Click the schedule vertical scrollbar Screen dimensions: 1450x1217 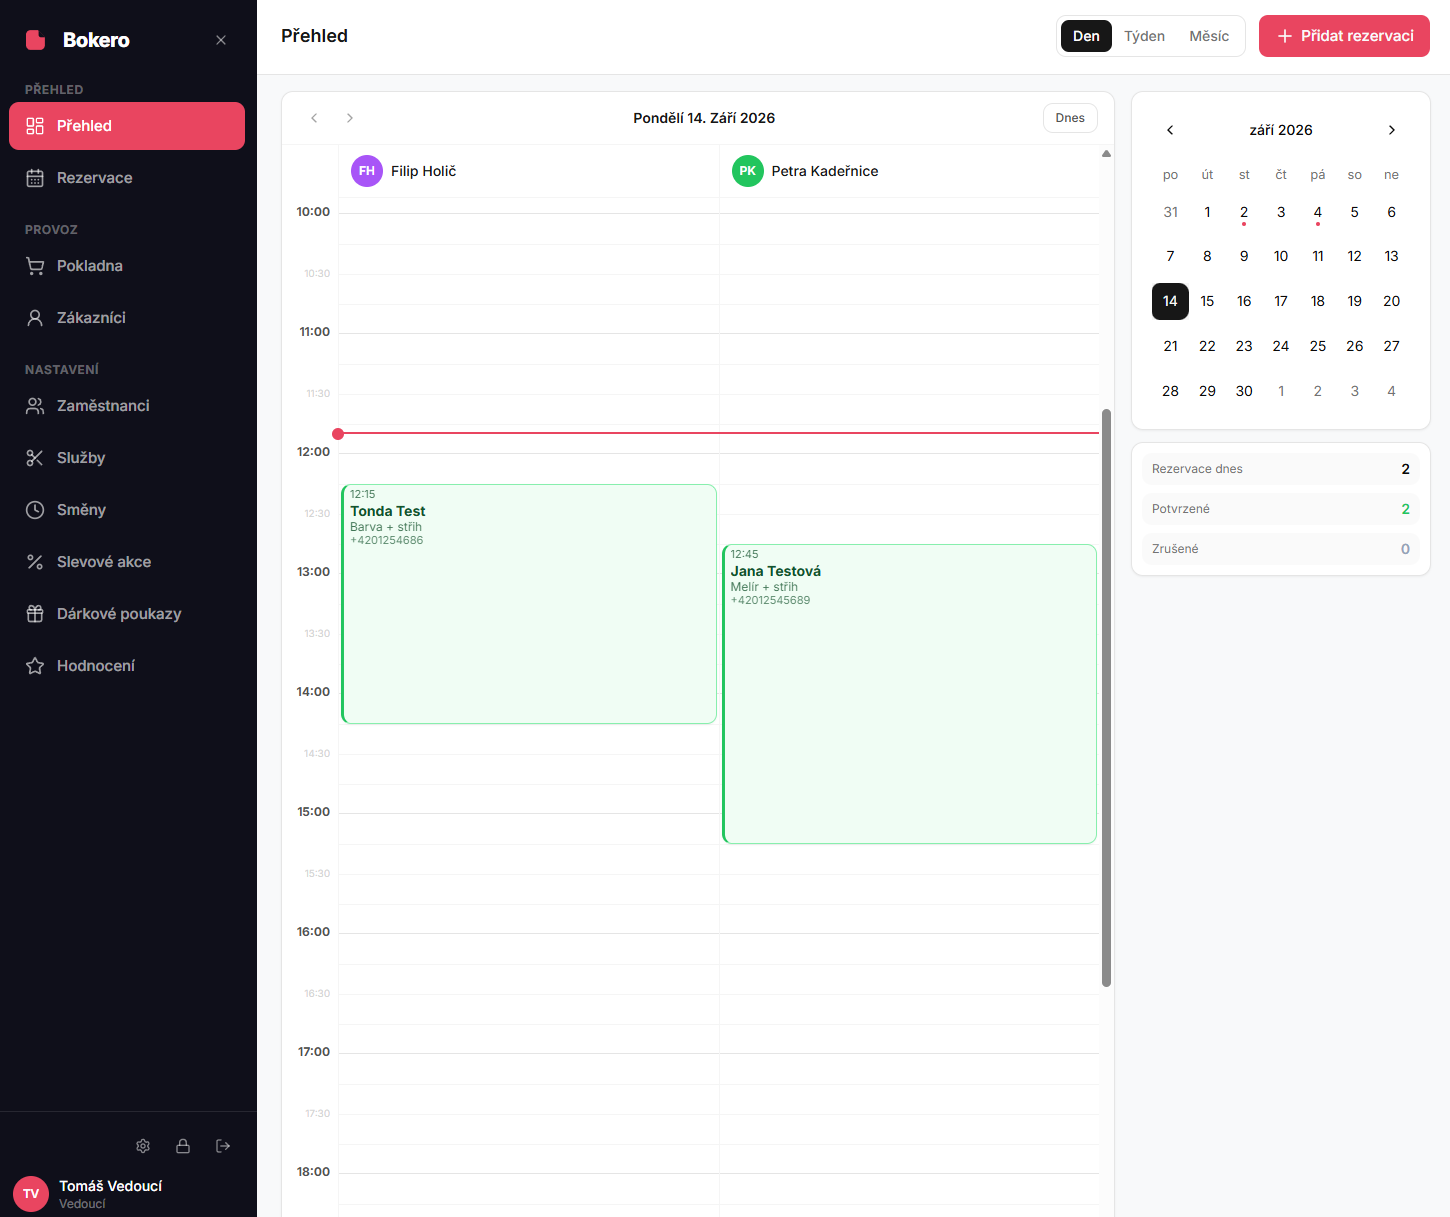pos(1106,697)
